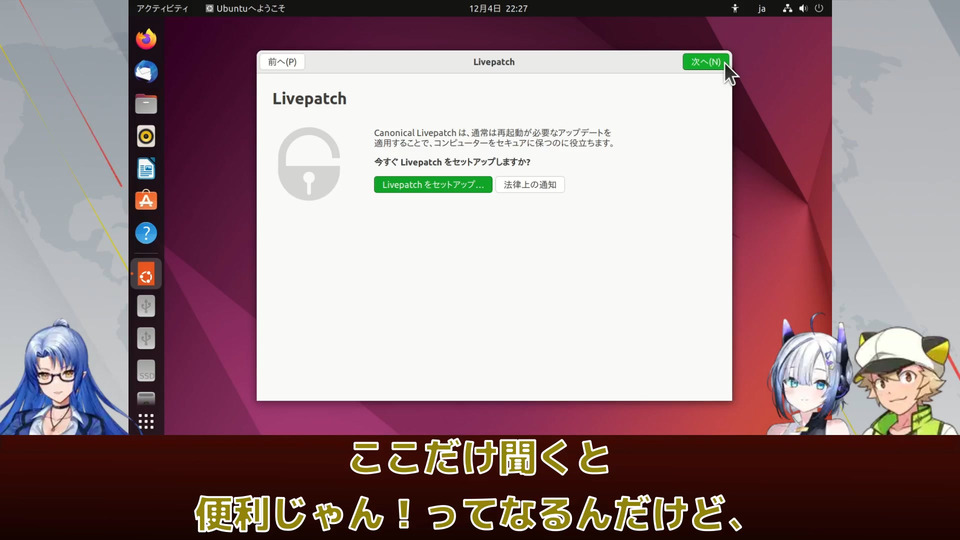Go to next page with 次へ(N)
960x540 pixels.
(x=706, y=62)
